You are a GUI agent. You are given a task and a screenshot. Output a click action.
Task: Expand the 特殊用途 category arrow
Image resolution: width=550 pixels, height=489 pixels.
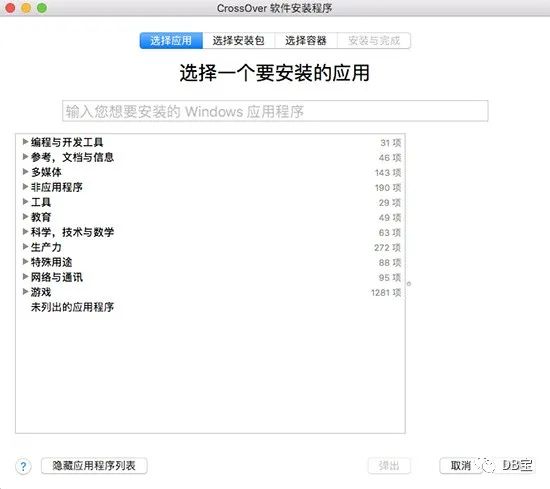pyautogui.click(x=25, y=262)
